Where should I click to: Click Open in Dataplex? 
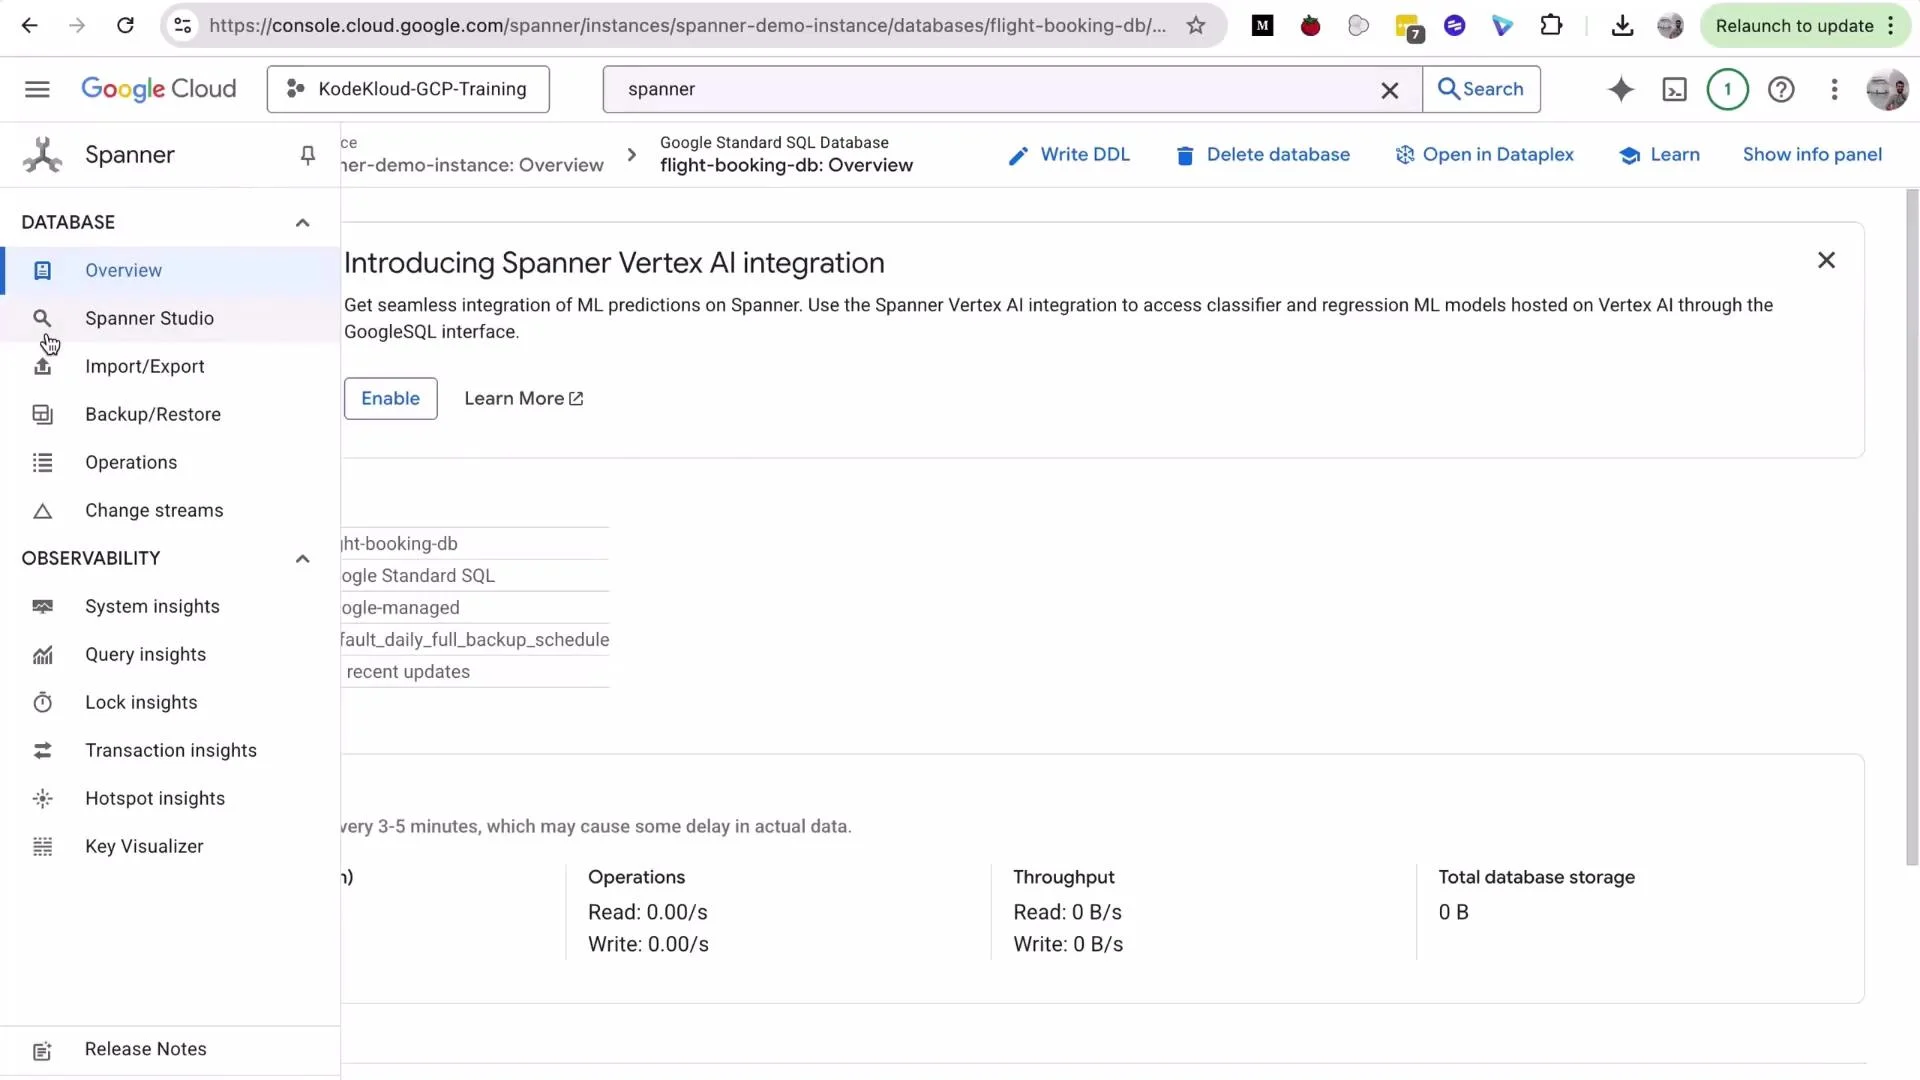[1484, 155]
